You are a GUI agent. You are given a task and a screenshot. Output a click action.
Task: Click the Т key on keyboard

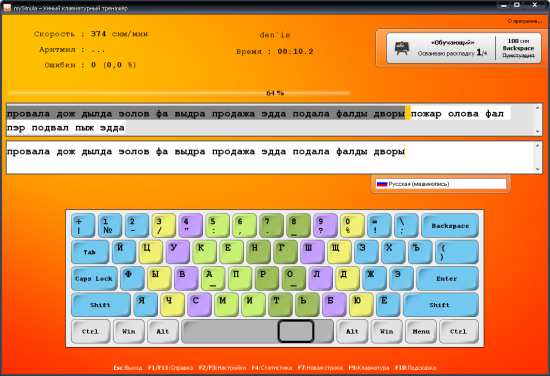(280, 305)
